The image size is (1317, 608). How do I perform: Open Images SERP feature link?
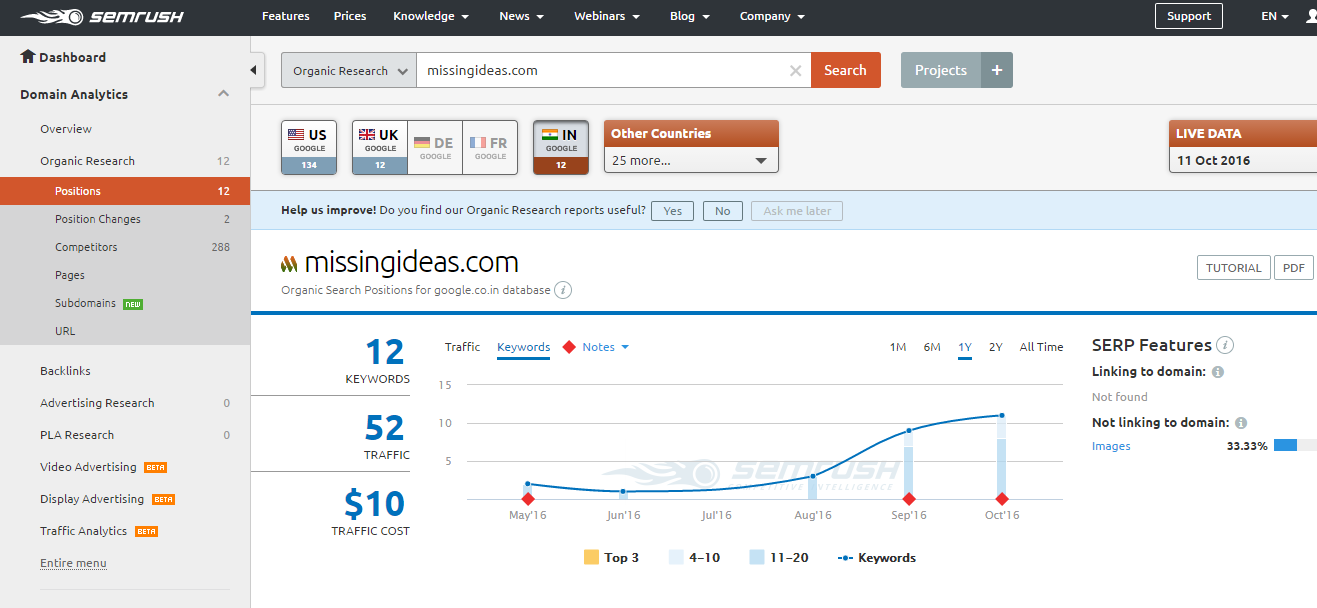pos(1111,446)
